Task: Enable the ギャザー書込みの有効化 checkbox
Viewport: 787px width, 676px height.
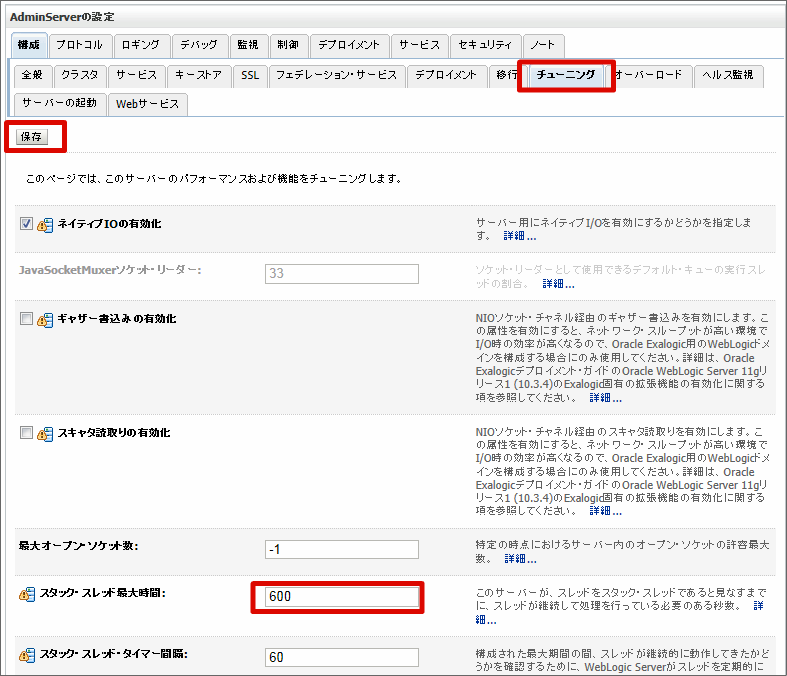Action: 27,319
